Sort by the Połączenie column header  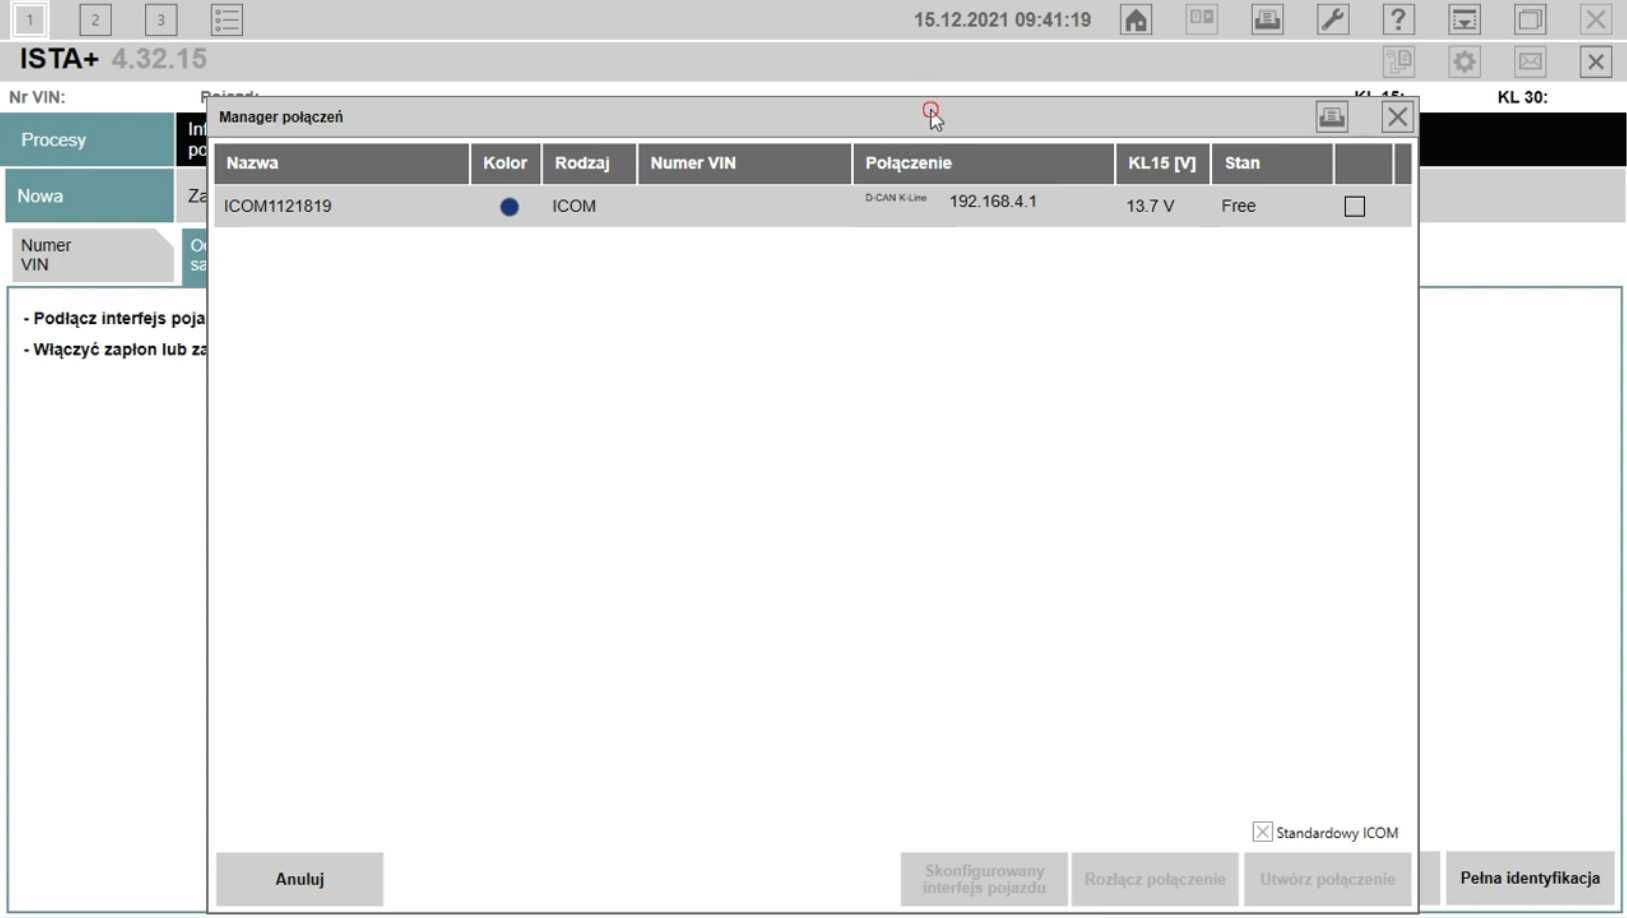click(983, 163)
